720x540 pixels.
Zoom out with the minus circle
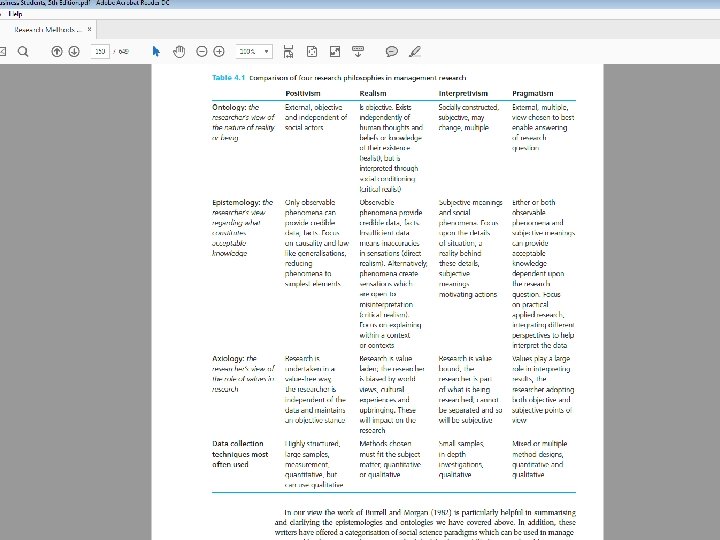click(x=202, y=51)
